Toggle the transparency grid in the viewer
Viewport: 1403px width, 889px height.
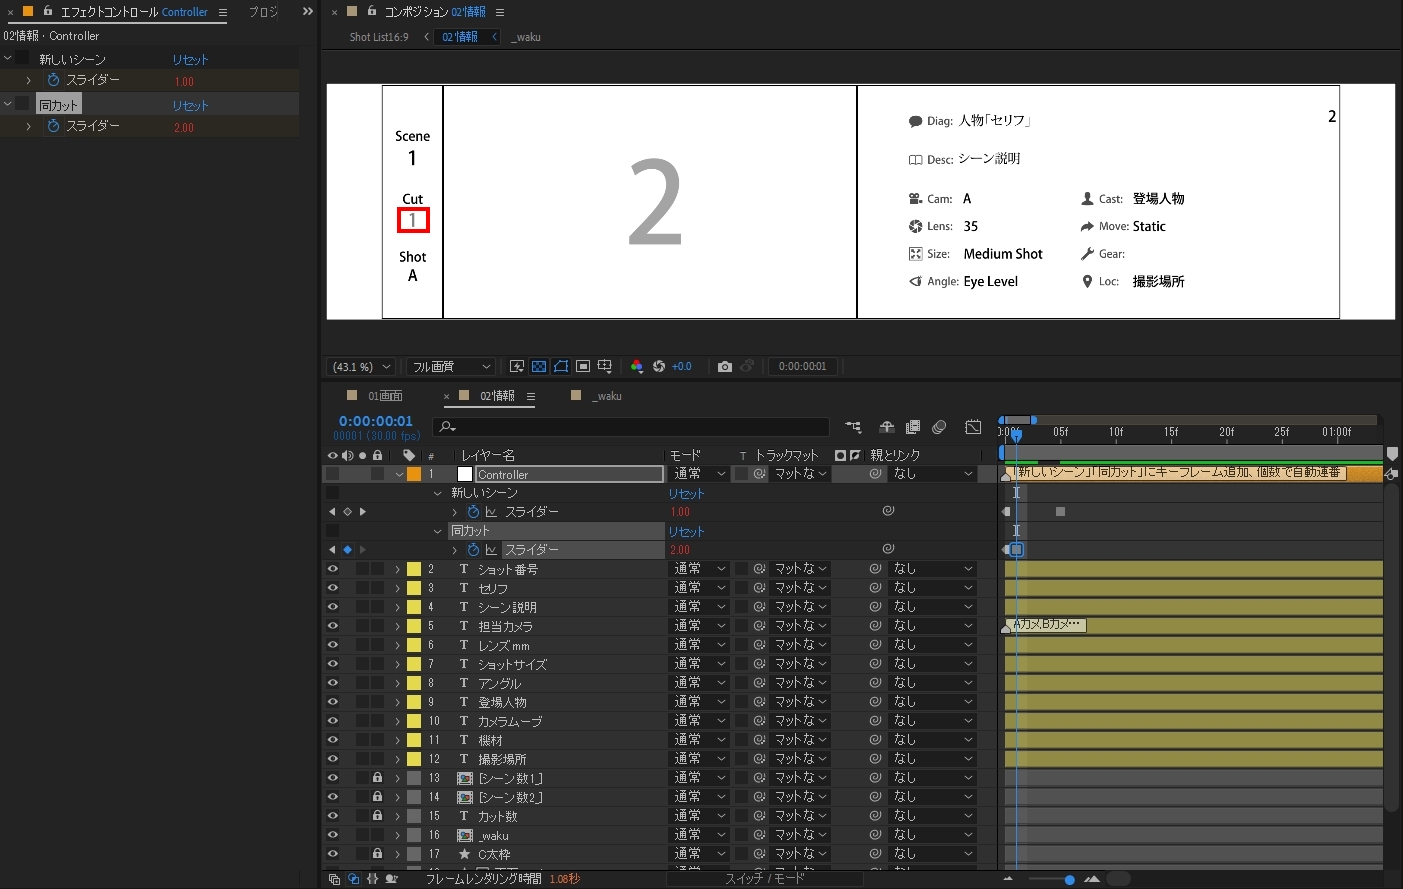pos(539,367)
